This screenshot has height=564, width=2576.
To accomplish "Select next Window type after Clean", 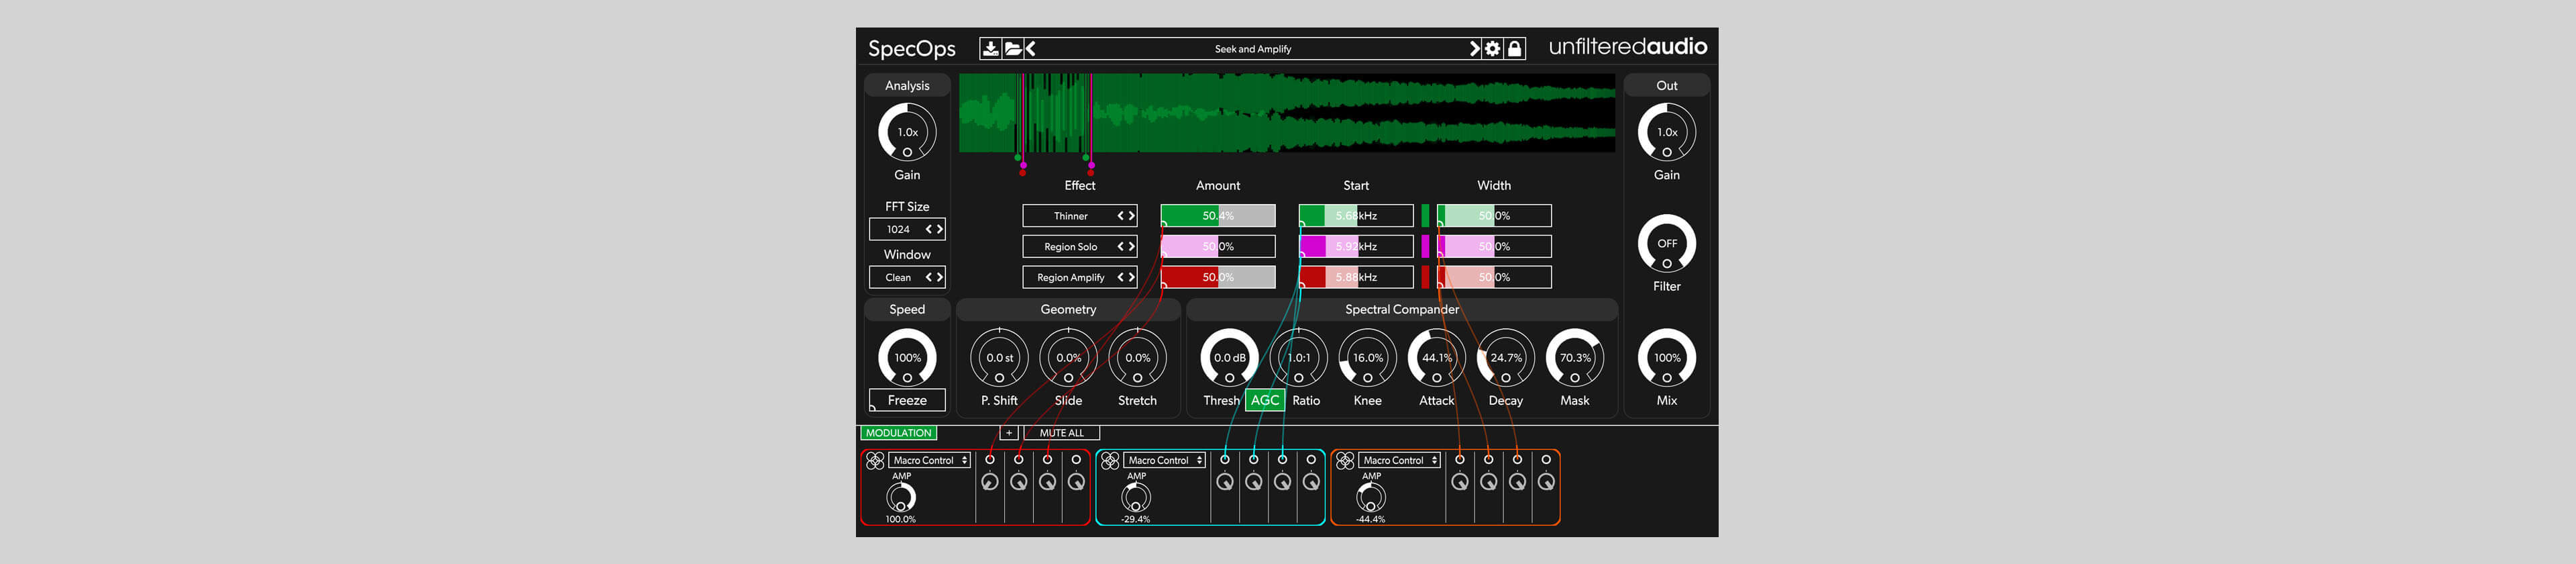I will click(x=939, y=277).
